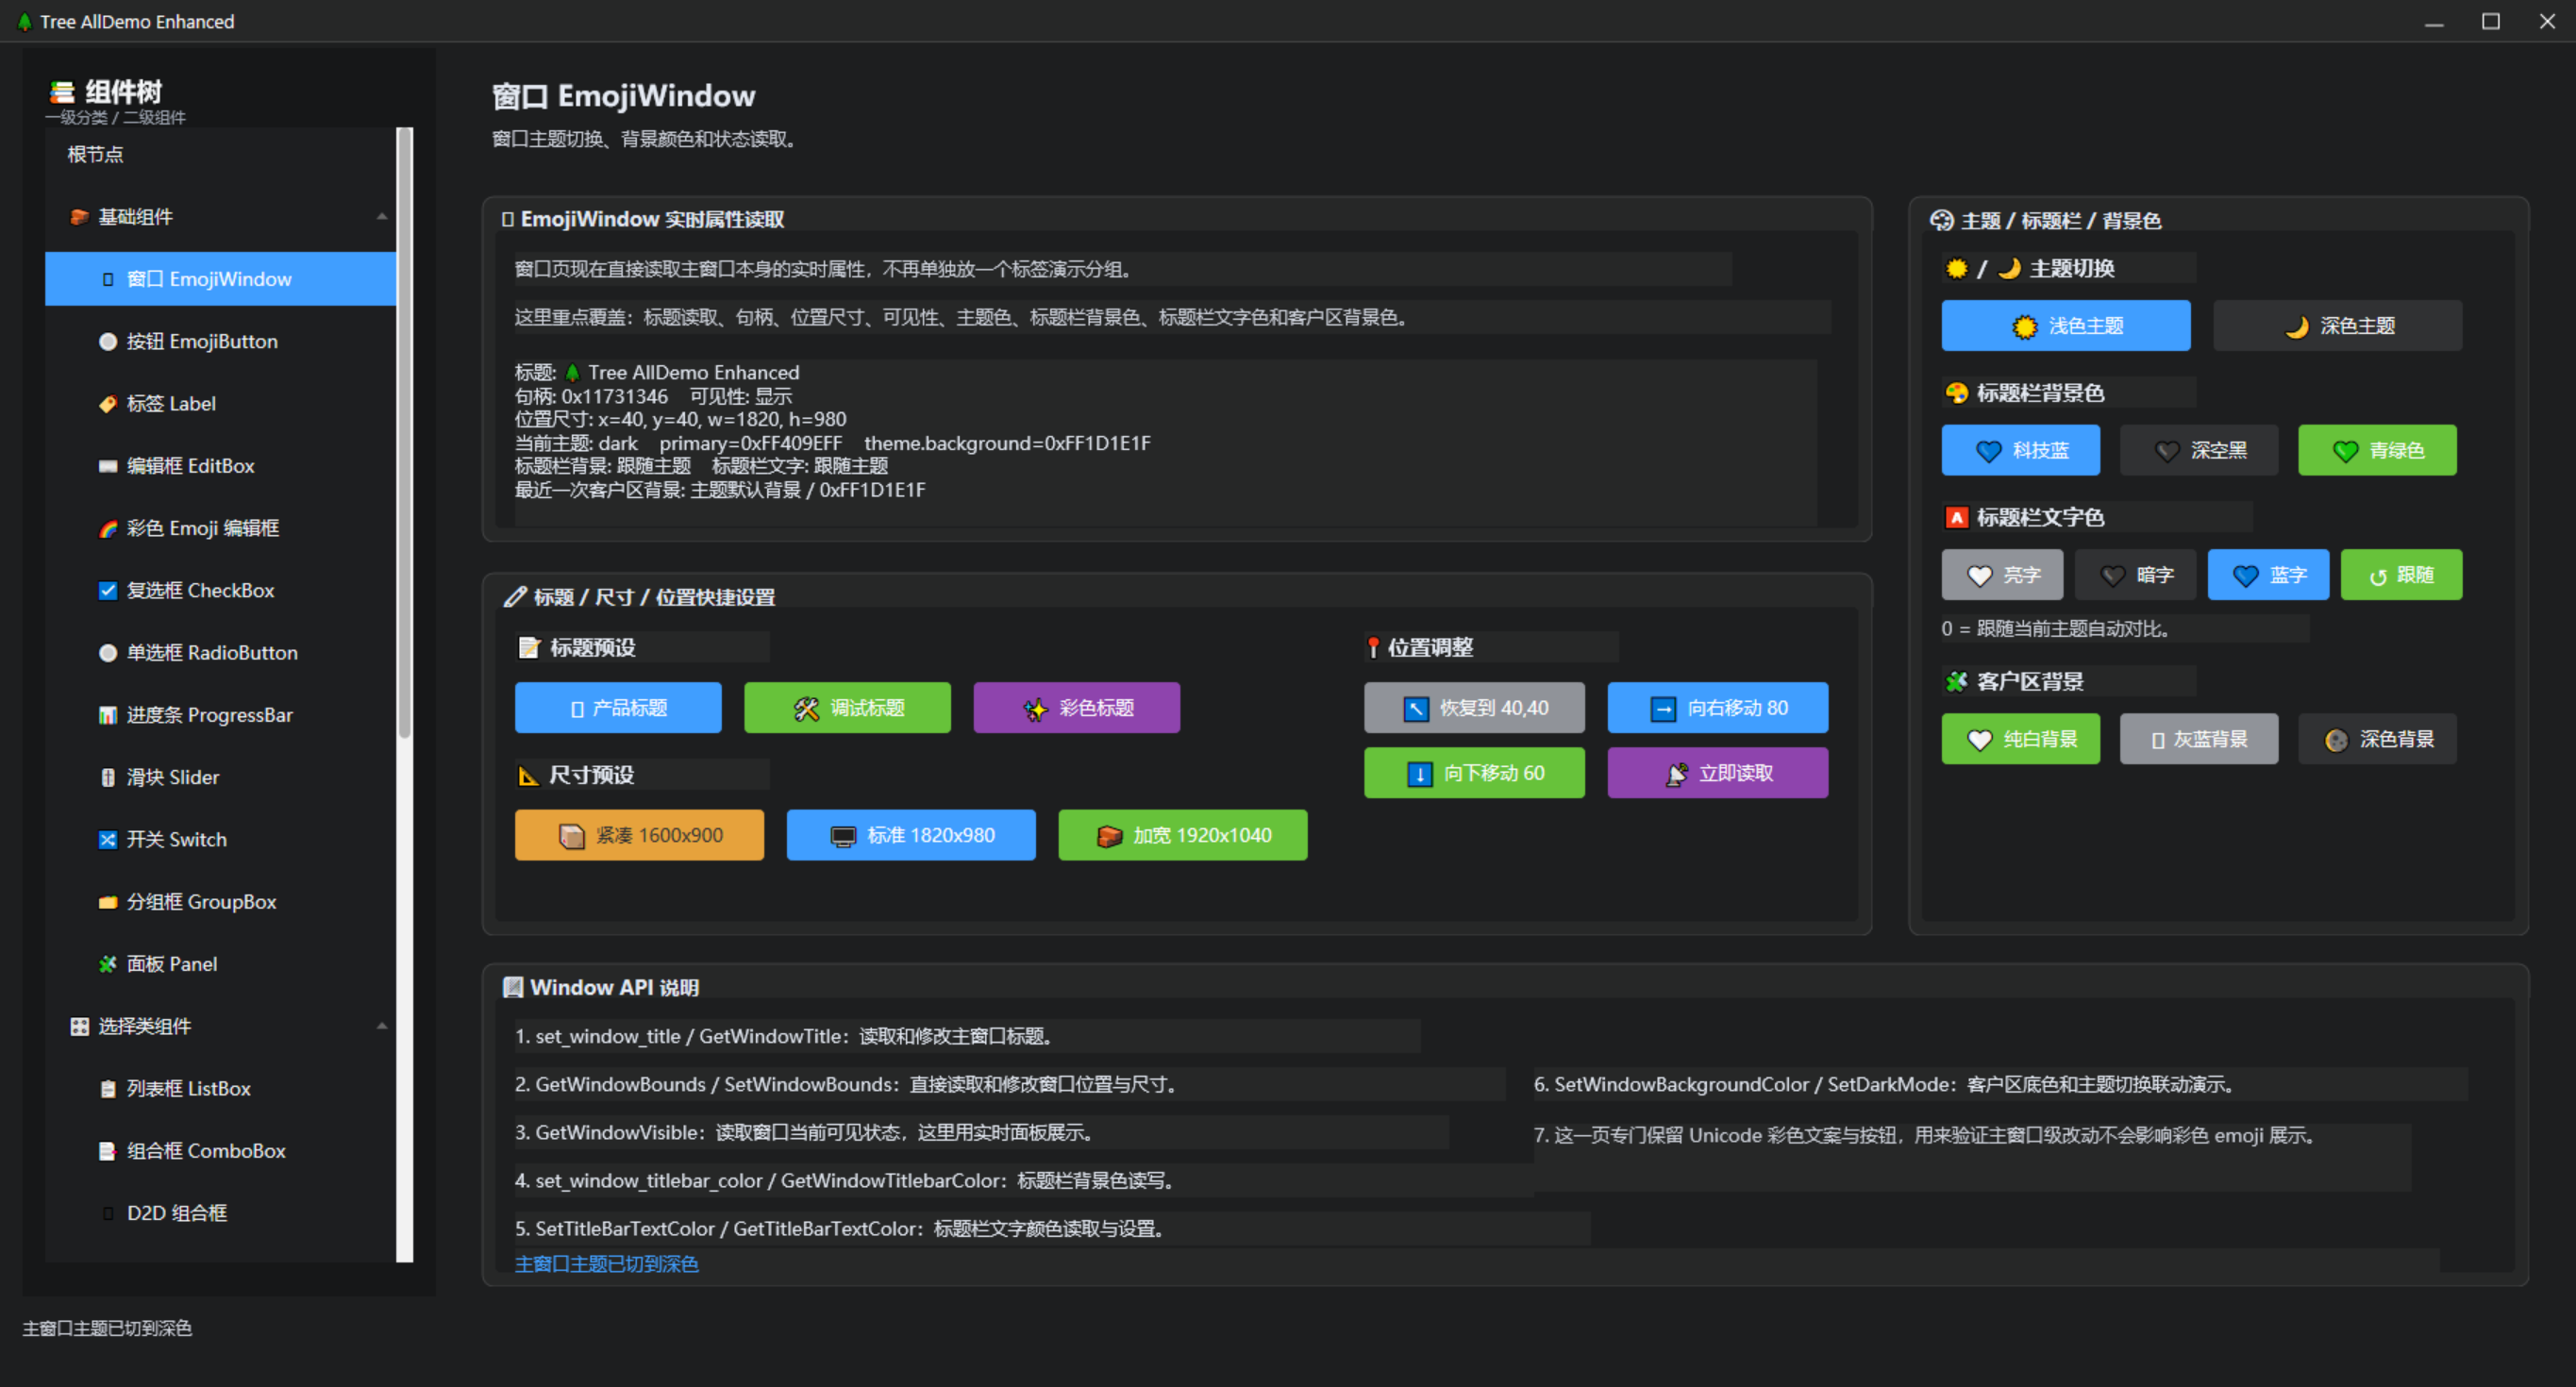The width and height of the screenshot is (2576, 1387).
Task: Open the 滑块 Slider component page
Action: pyautogui.click(x=172, y=778)
